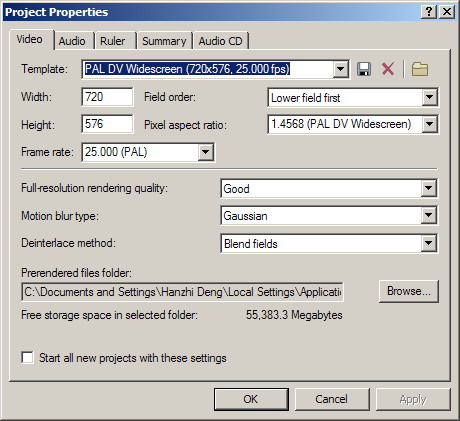460x421 pixels.
Task: Switch to the Ruler tab
Action: (x=113, y=41)
